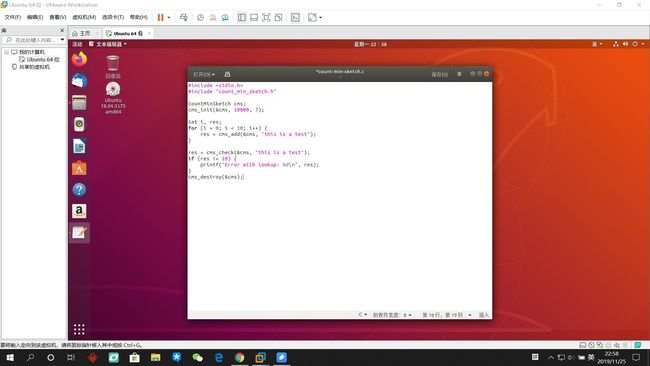The height and width of the screenshot is (366, 650).
Task: Expand the stretch guest display options arrow
Action: [320, 17]
